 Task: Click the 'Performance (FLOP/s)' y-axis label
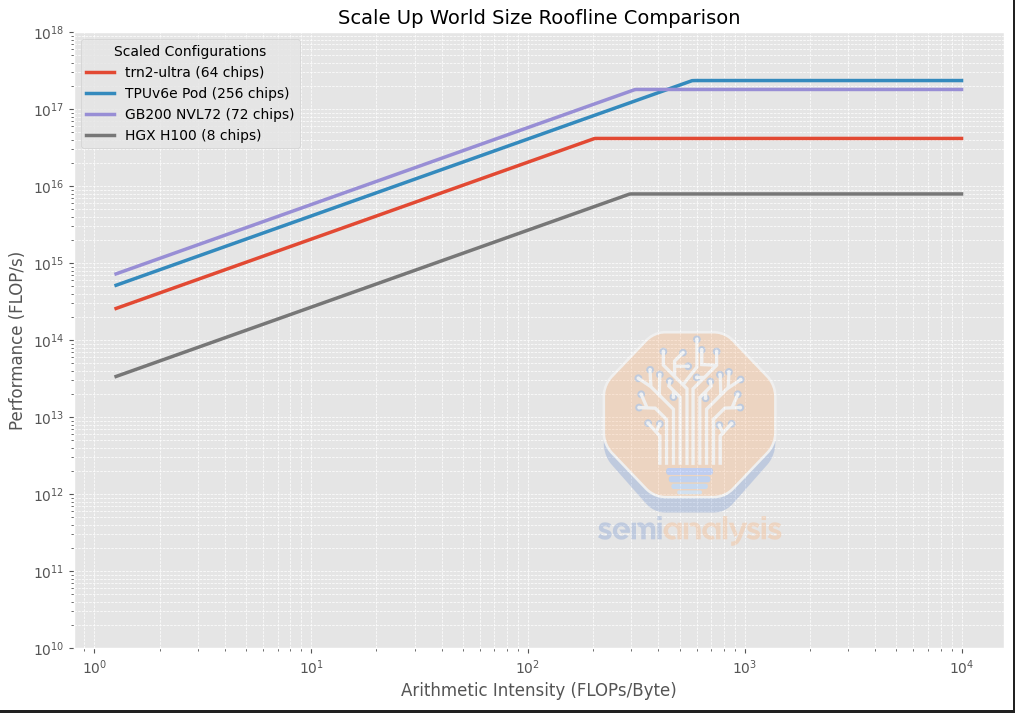click(x=16, y=341)
